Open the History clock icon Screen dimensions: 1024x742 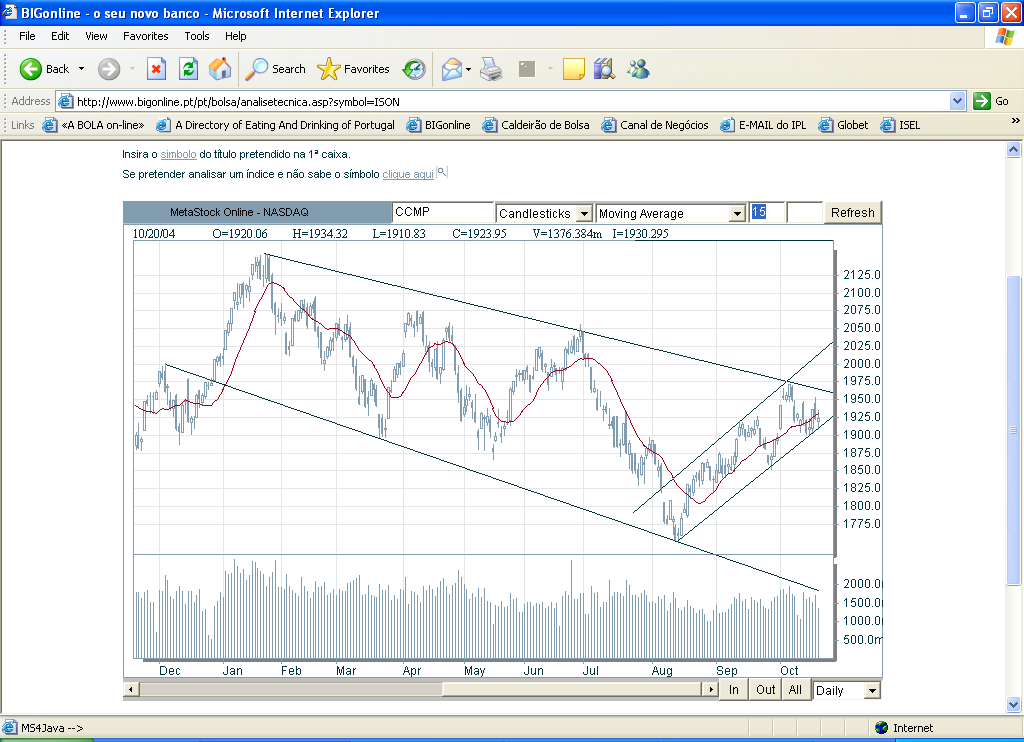(414, 69)
